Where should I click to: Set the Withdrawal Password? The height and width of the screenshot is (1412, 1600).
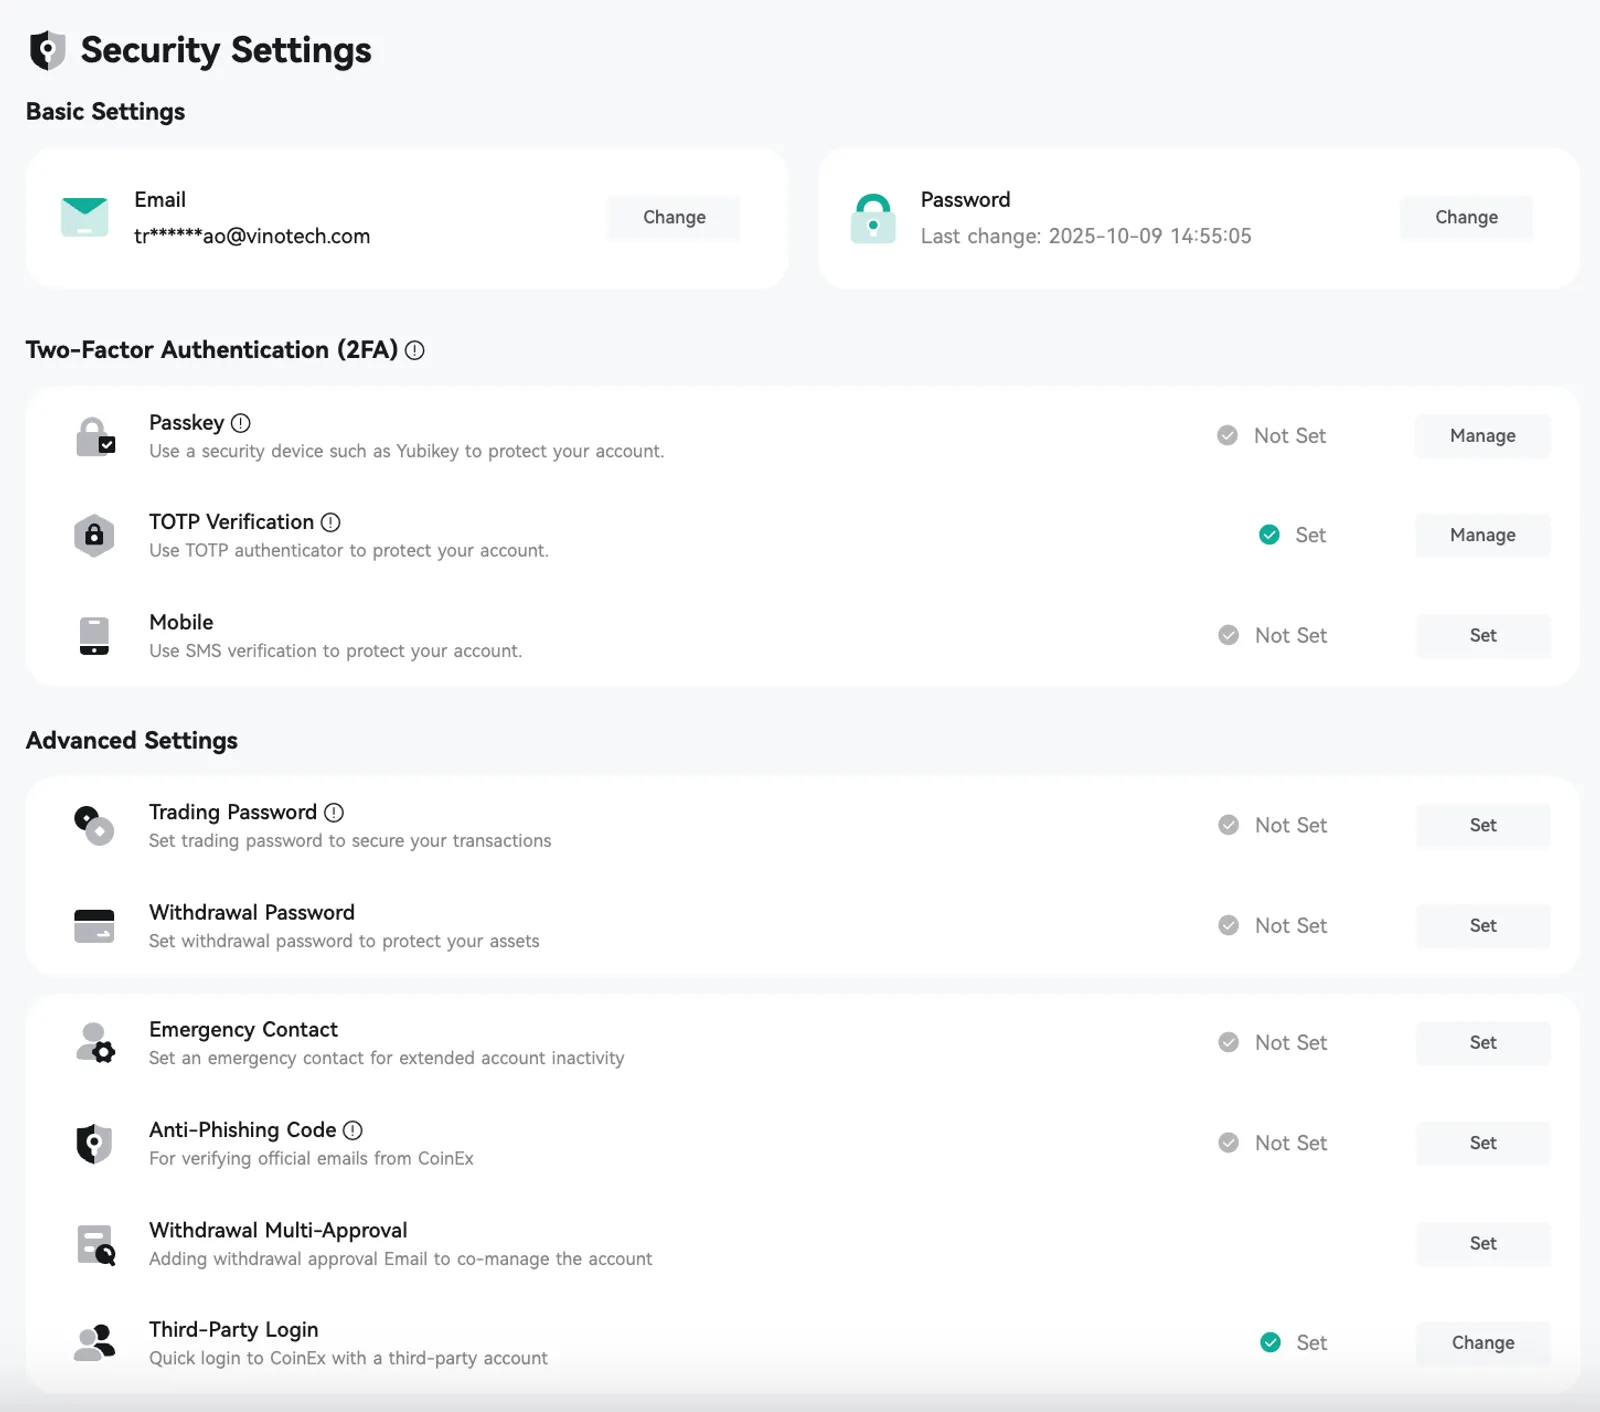tap(1483, 926)
